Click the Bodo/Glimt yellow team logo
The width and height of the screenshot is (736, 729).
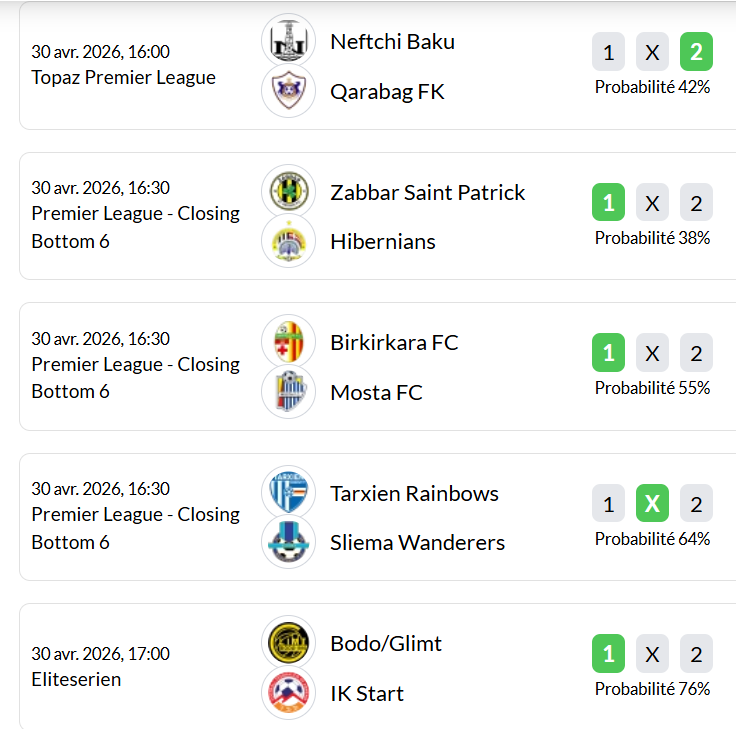coord(288,643)
